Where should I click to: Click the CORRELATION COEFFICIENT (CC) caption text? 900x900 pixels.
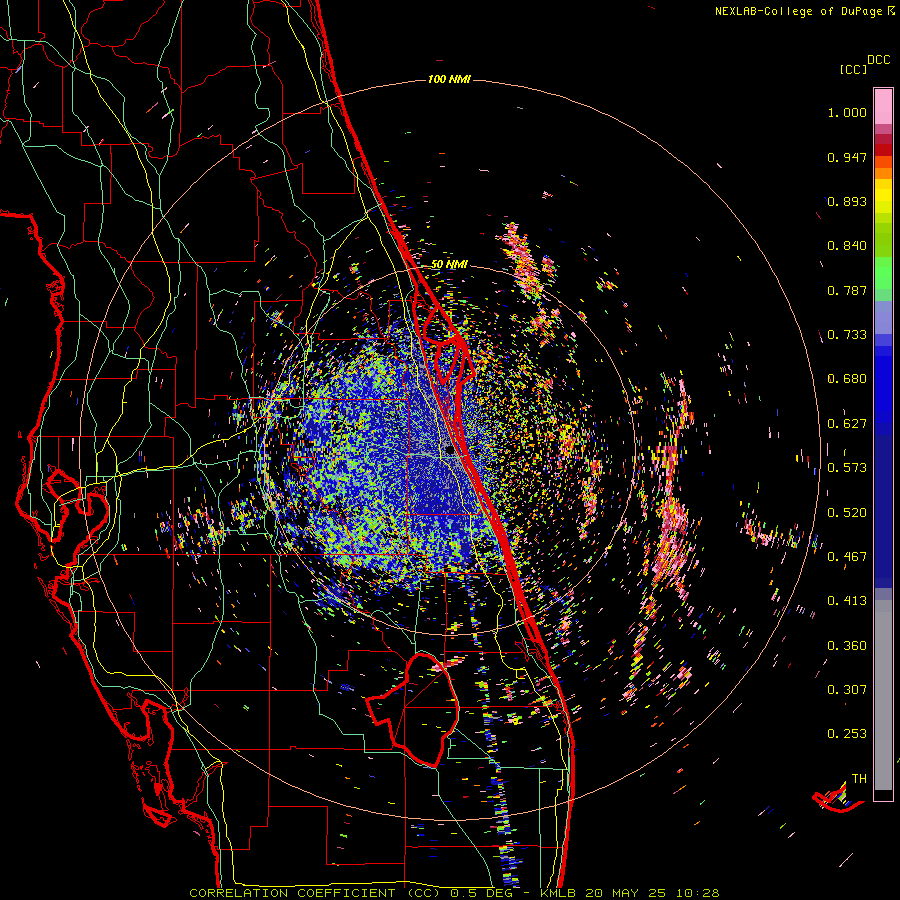[315, 893]
